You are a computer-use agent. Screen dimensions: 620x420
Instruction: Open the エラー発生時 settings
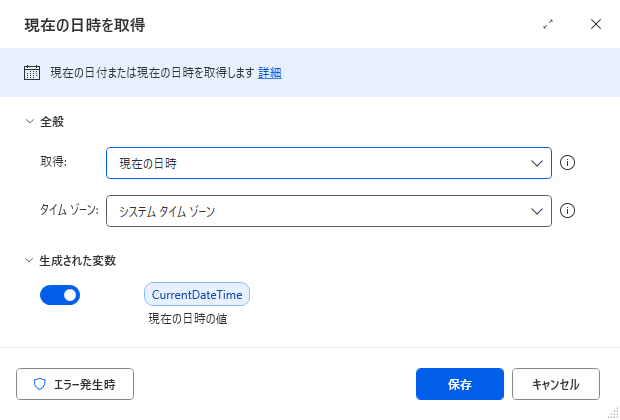(x=75, y=384)
